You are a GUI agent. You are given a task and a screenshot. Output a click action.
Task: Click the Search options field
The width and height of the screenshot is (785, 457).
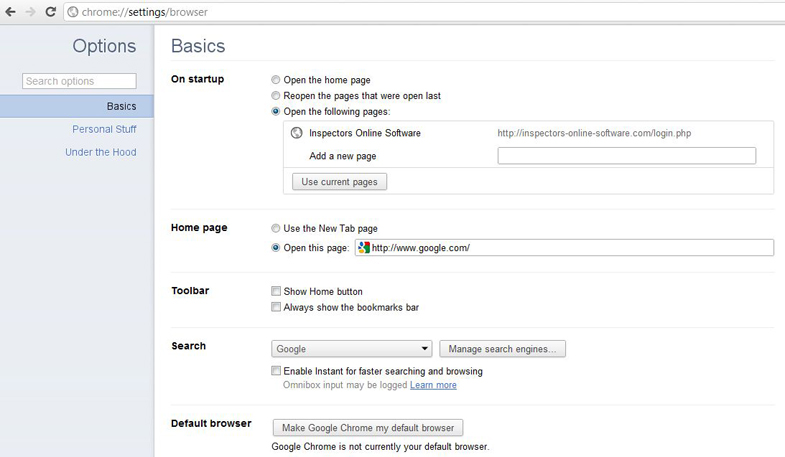[x=79, y=81]
